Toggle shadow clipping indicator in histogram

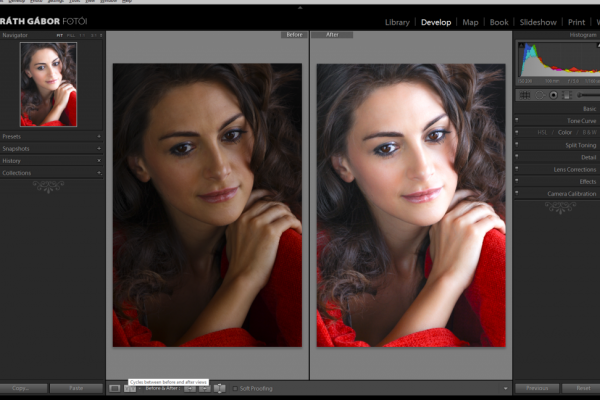click(x=521, y=45)
